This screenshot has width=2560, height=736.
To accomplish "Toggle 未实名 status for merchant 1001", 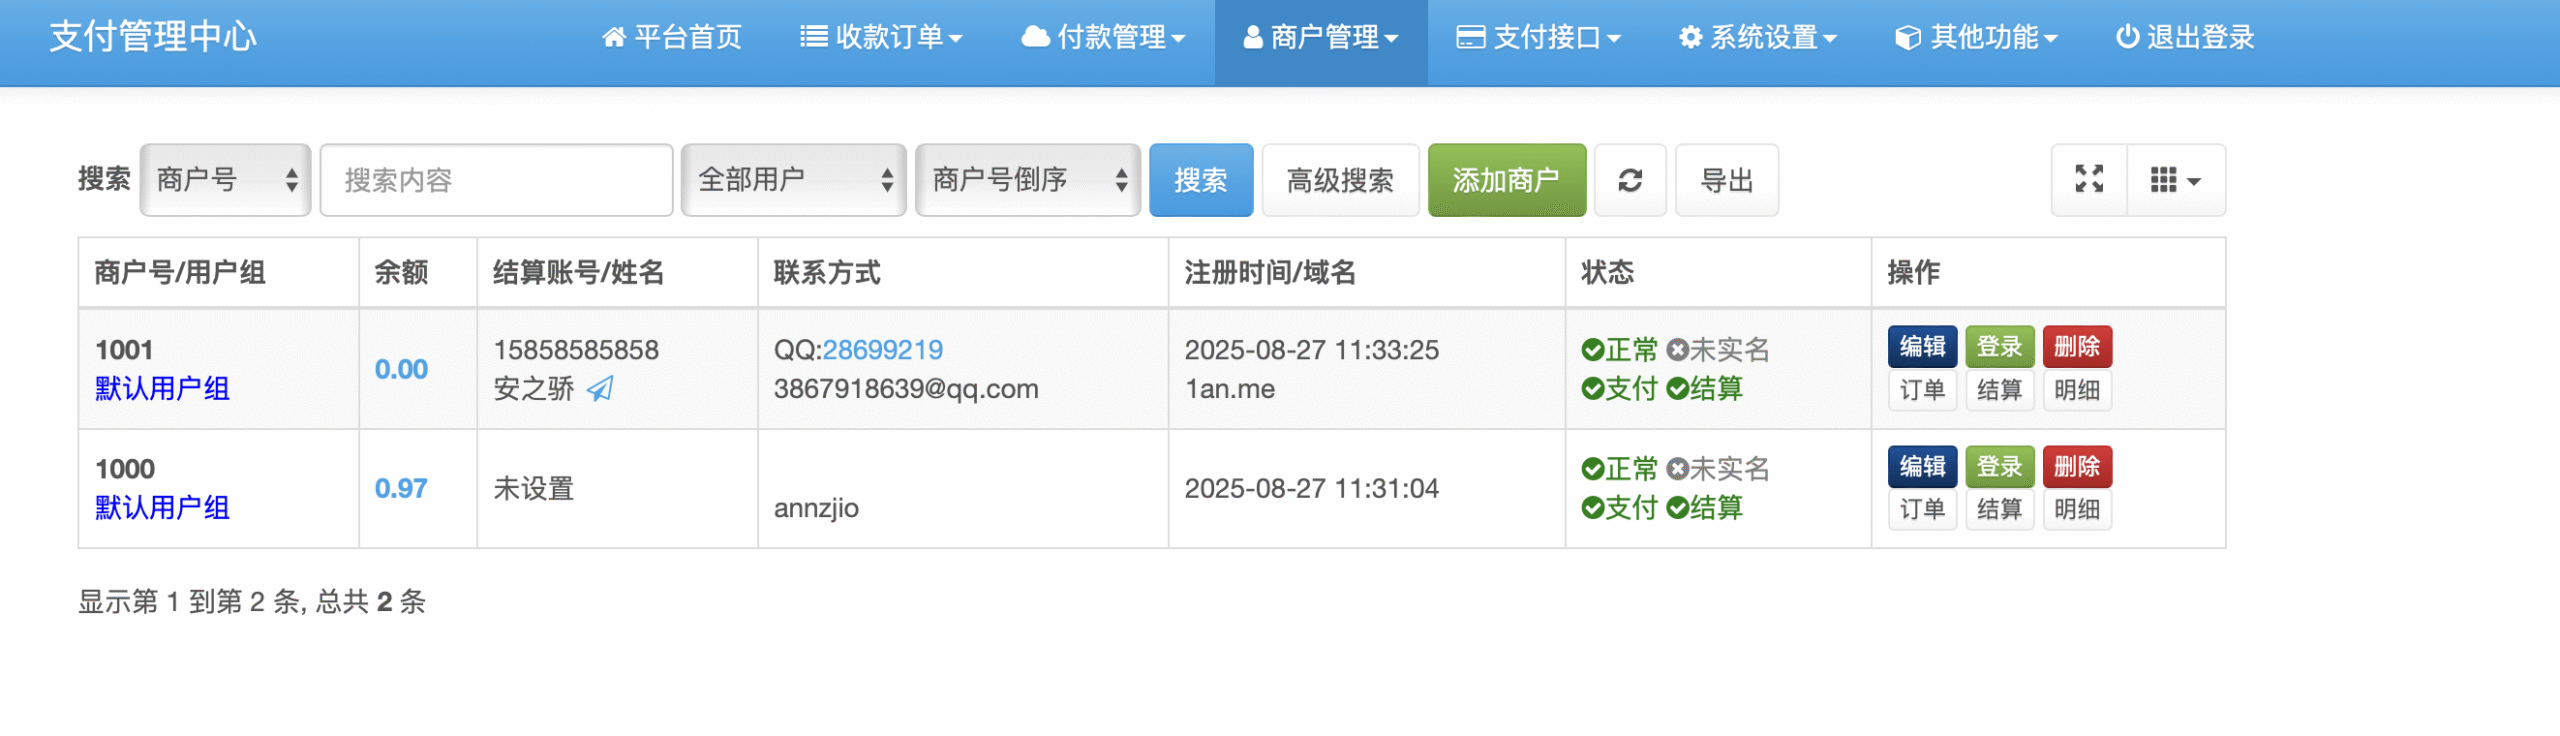I will [1718, 350].
